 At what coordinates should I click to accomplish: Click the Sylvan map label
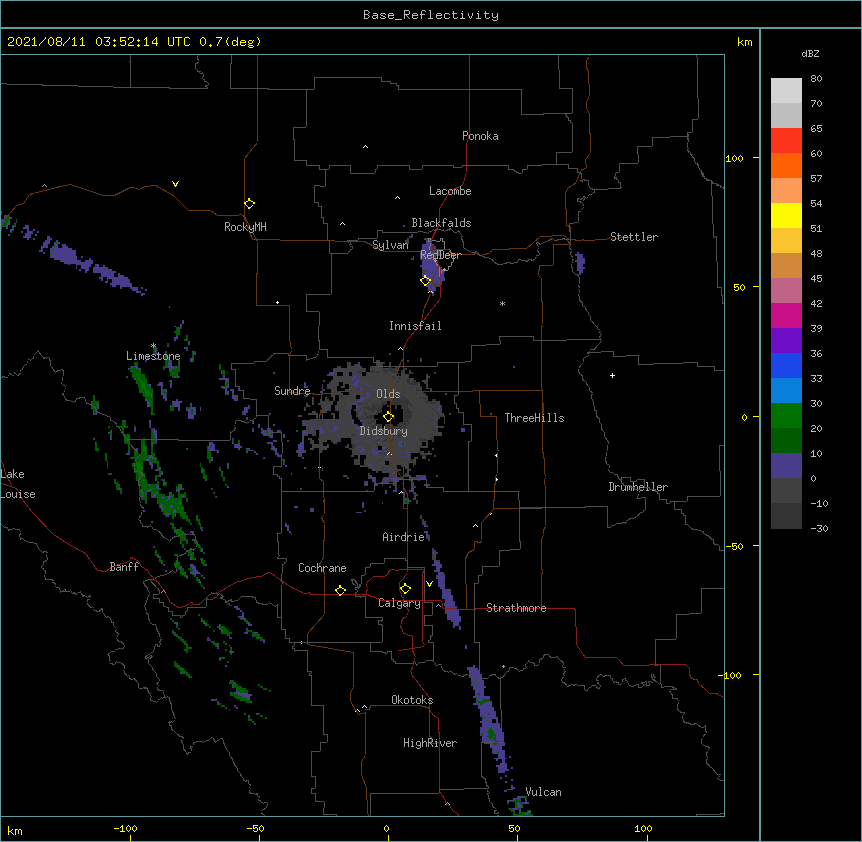point(390,245)
